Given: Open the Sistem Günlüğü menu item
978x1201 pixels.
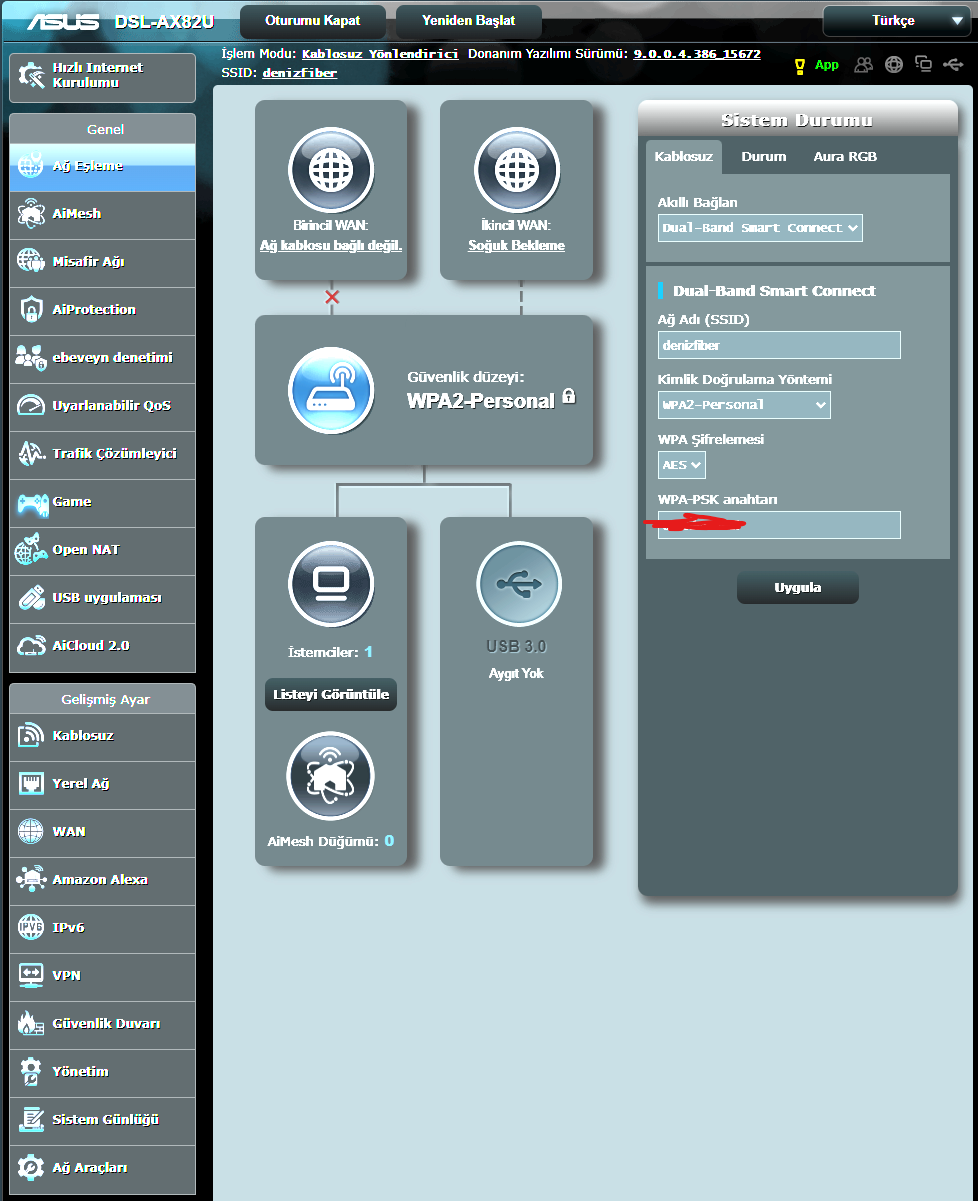Looking at the screenshot, I should (103, 1120).
